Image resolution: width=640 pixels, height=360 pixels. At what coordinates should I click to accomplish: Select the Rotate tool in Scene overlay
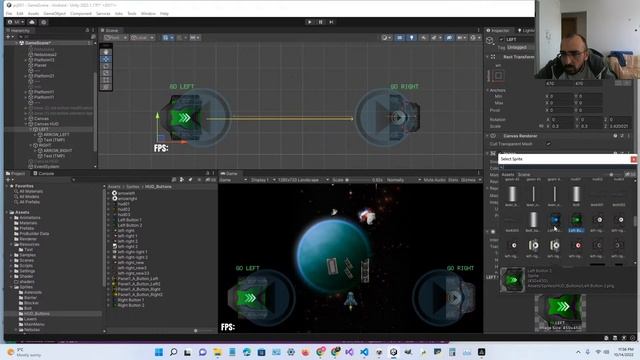point(106,66)
